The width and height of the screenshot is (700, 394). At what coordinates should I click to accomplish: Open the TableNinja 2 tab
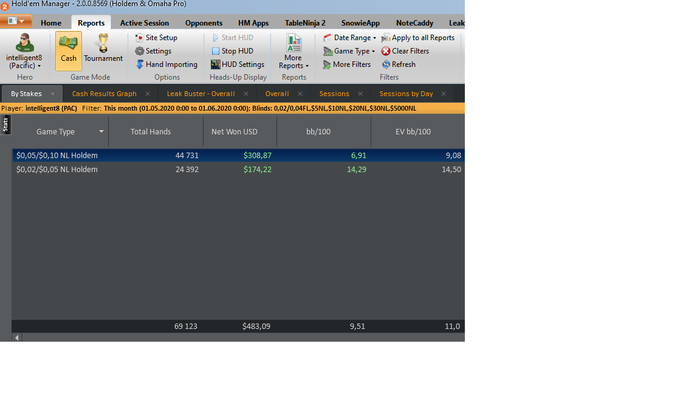coord(305,23)
